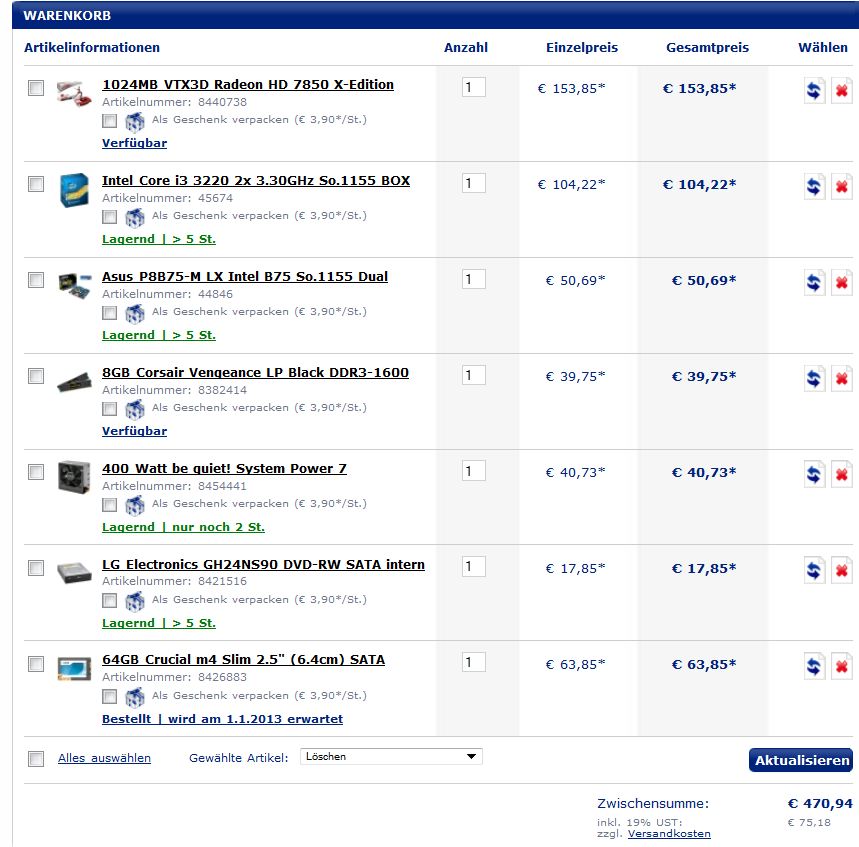Click the refresh icon for be quiet! power supply
The width and height of the screenshot is (859, 847).
coord(814,474)
